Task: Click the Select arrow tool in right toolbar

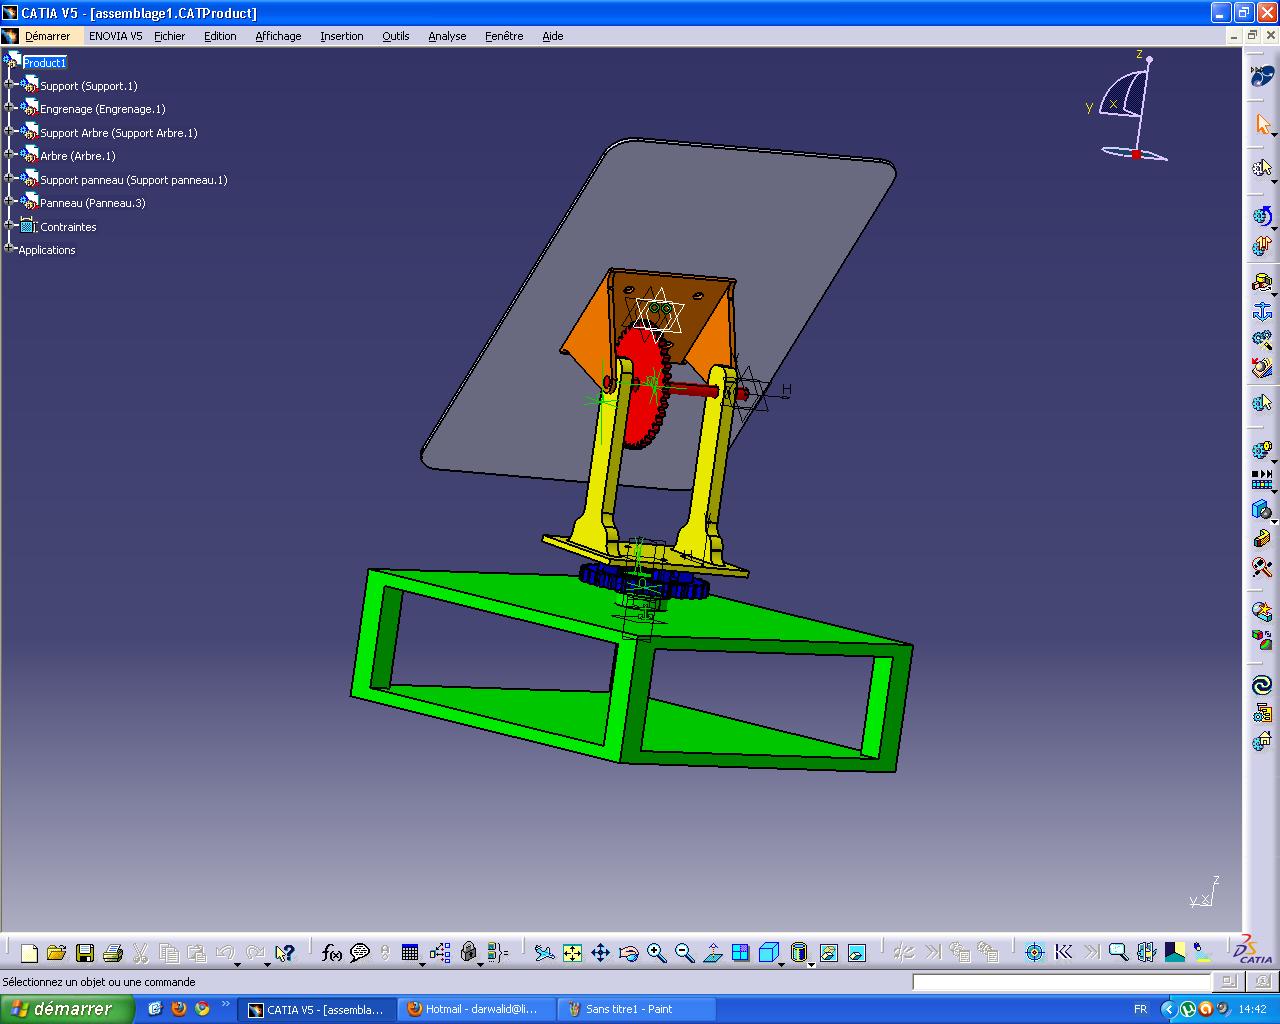Action: (x=1262, y=125)
